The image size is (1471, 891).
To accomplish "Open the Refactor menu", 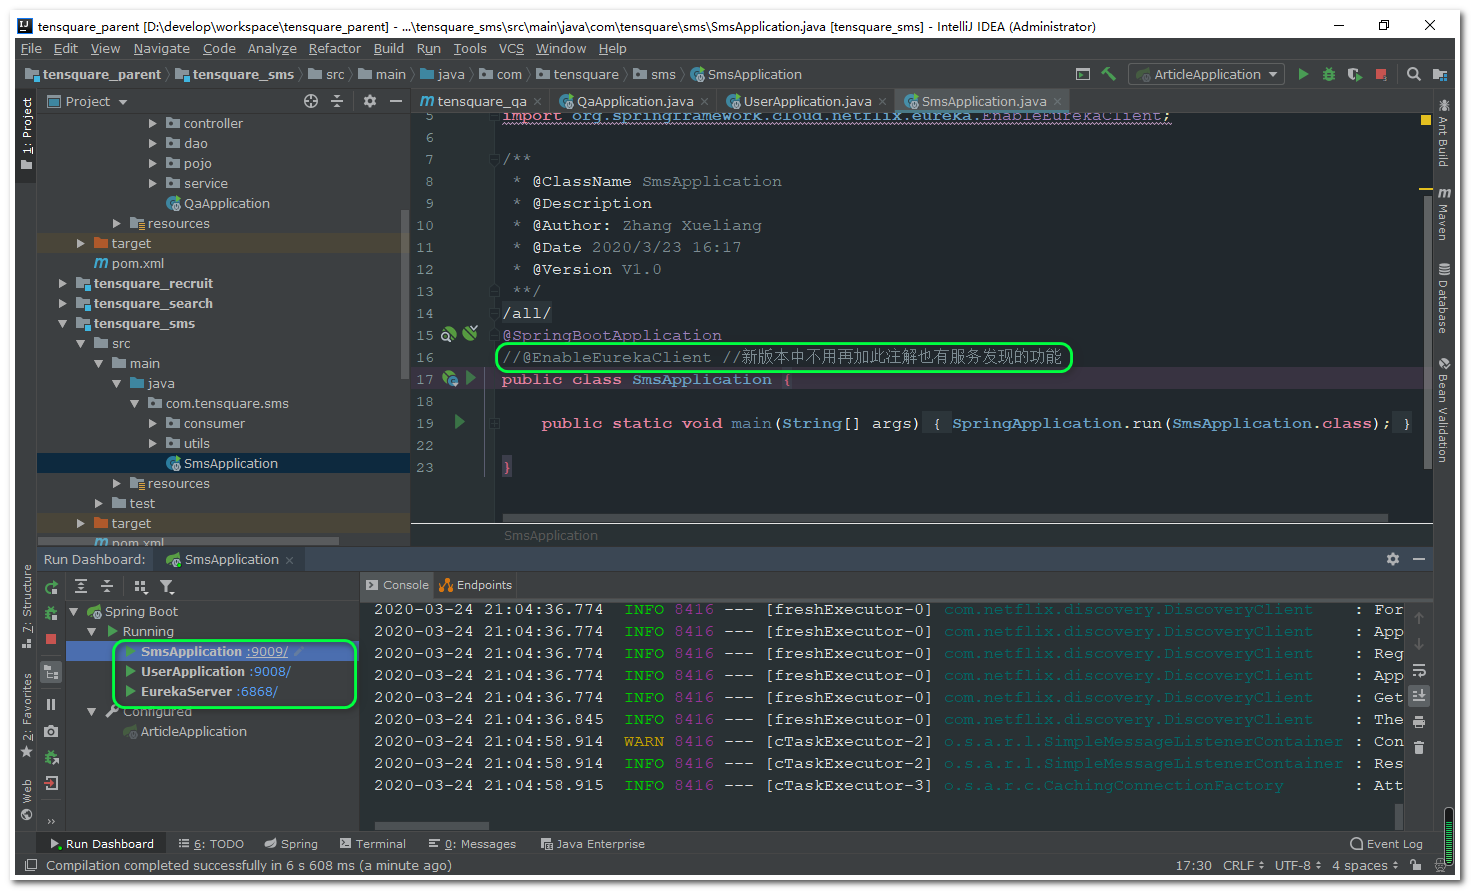I will [334, 48].
